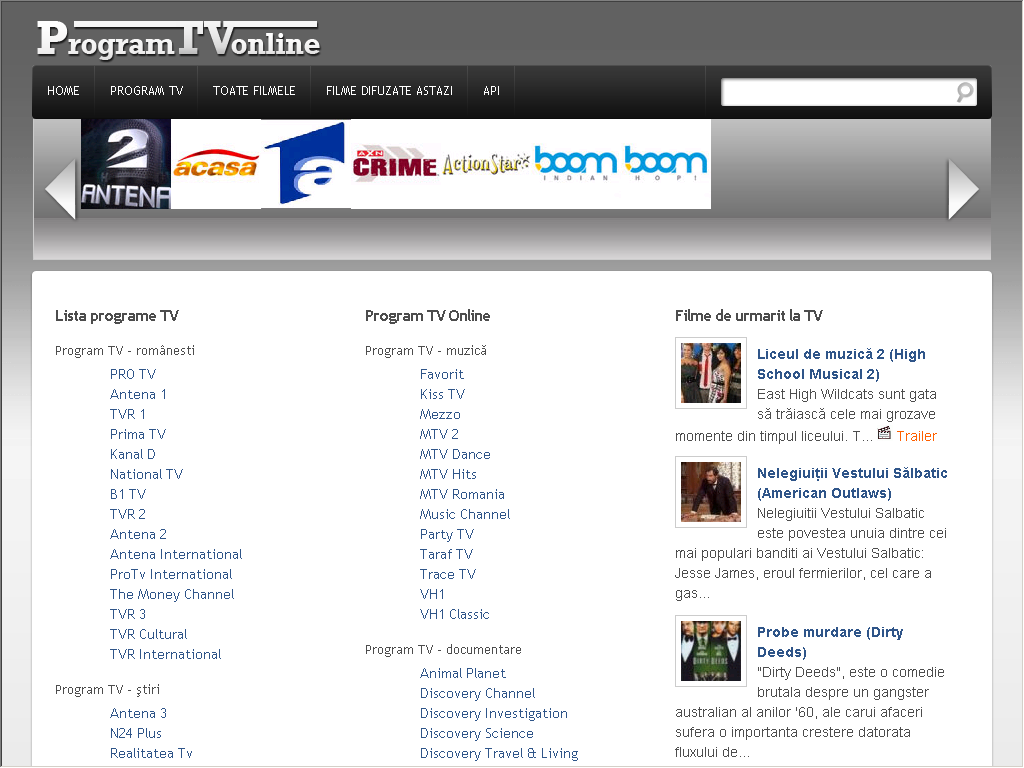
Task: Open Antena 1 blue logo
Action: coord(306,164)
